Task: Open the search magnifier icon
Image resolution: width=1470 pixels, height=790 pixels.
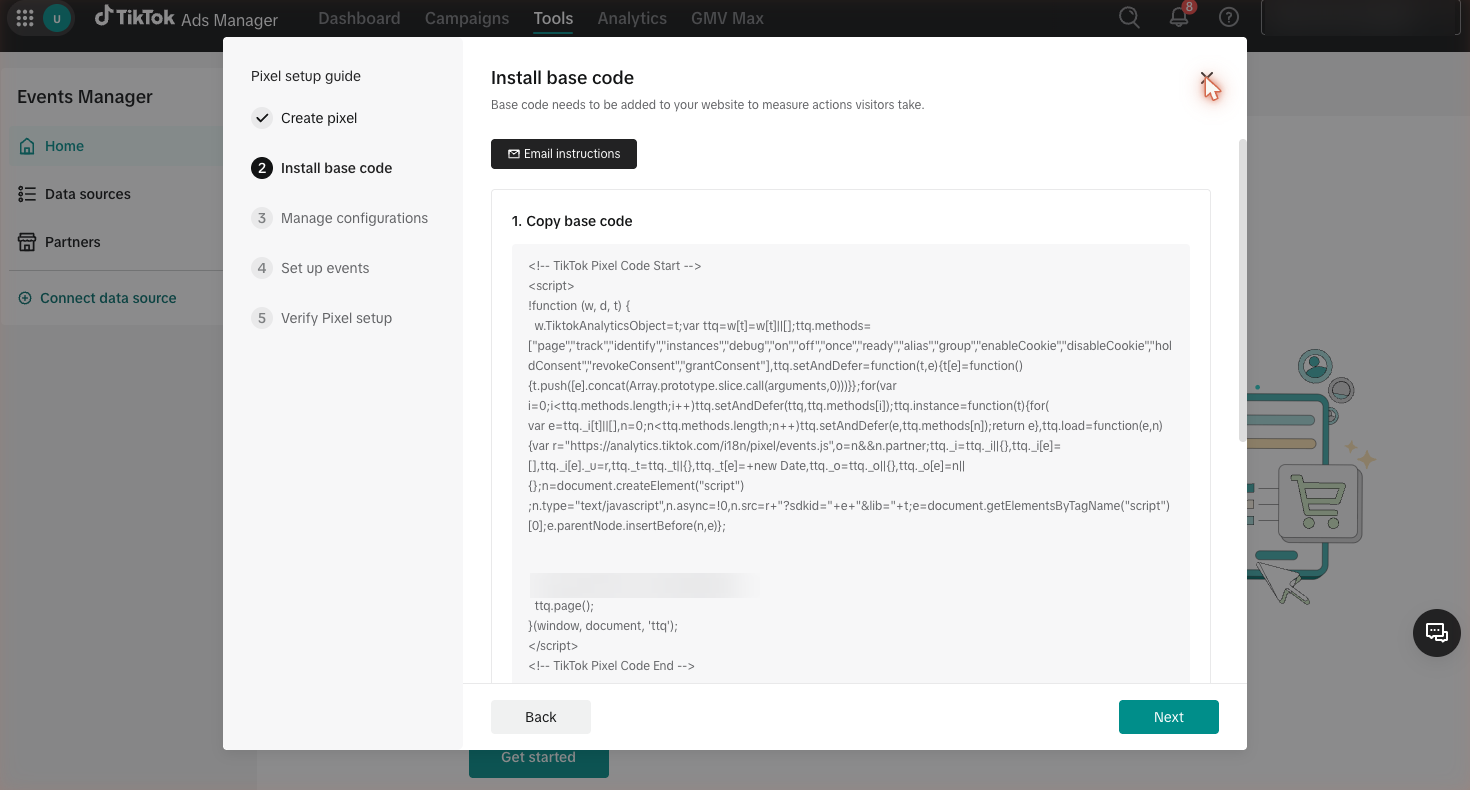Action: pyautogui.click(x=1129, y=18)
